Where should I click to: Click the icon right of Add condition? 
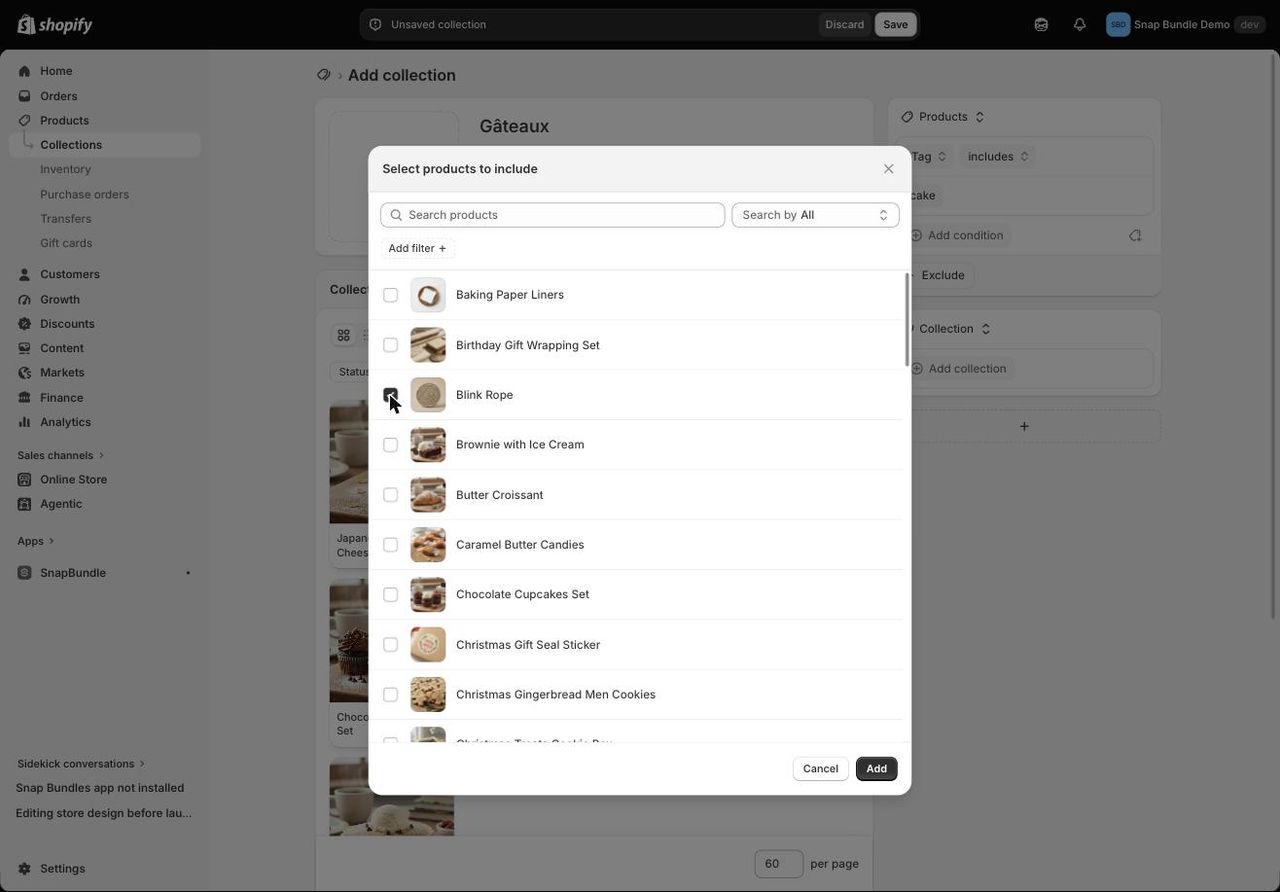point(1135,235)
